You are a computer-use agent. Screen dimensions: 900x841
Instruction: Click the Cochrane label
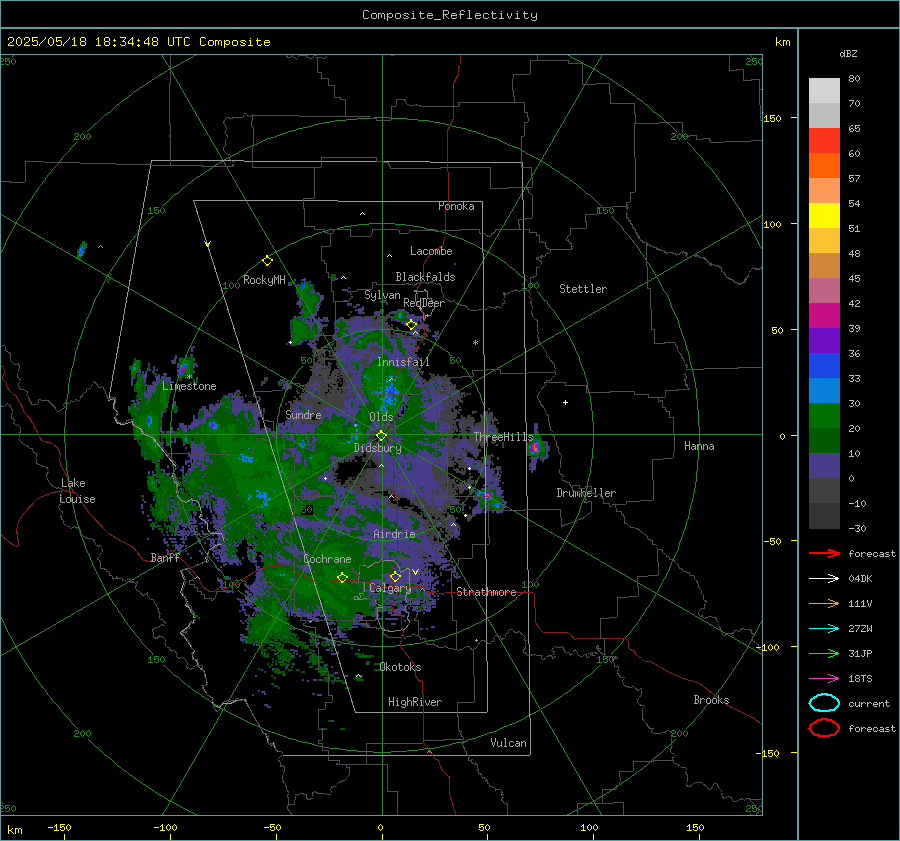327,559
